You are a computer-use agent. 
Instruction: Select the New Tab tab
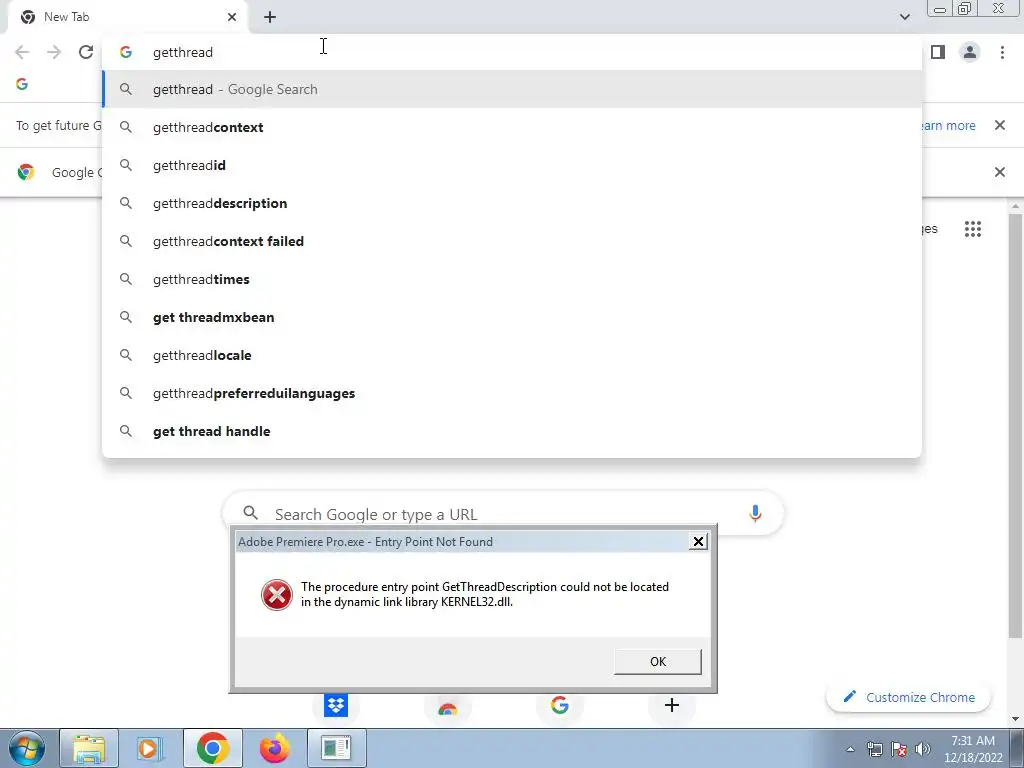[x=127, y=18]
